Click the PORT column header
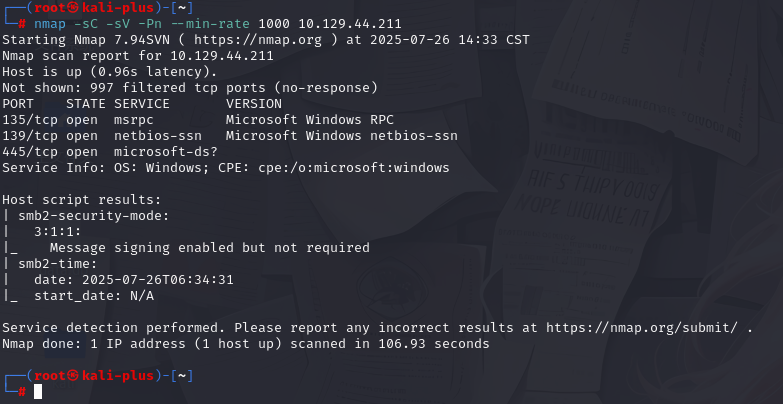The image size is (783, 404). (x=18, y=104)
